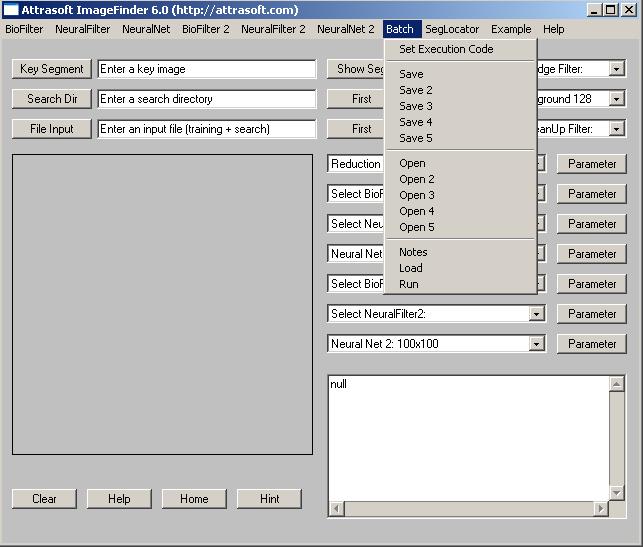Image resolution: width=643 pixels, height=547 pixels.
Task: Click the key image text field
Action: coord(207,69)
